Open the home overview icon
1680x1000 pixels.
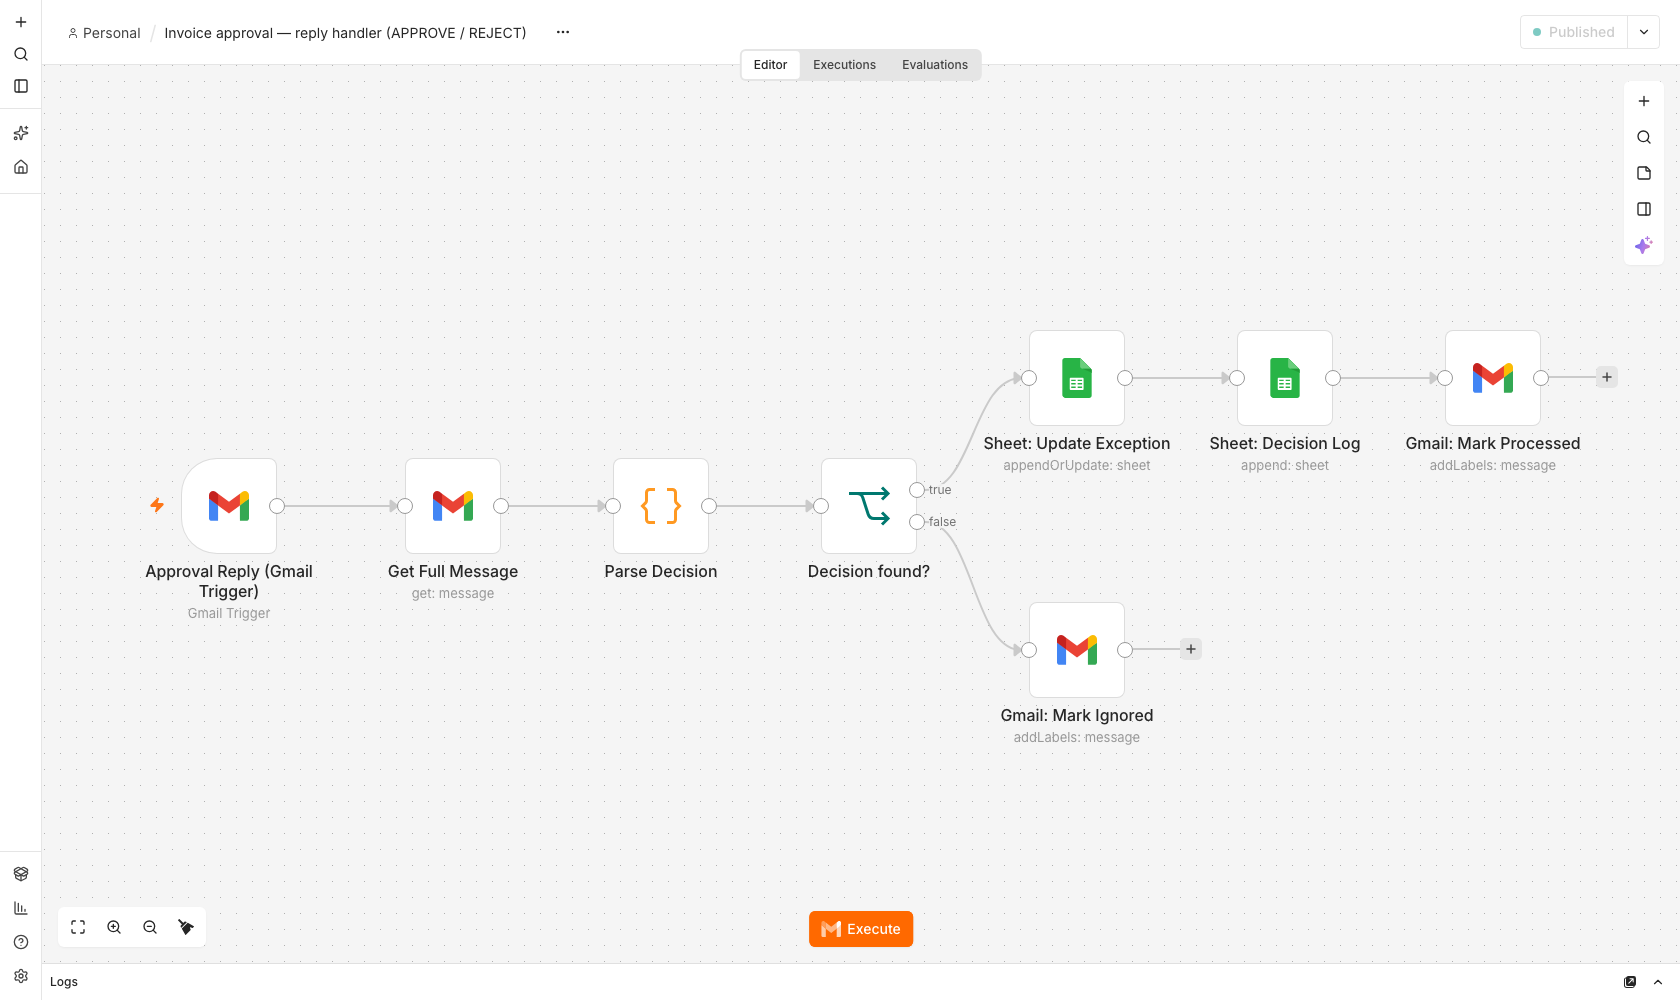(x=21, y=167)
